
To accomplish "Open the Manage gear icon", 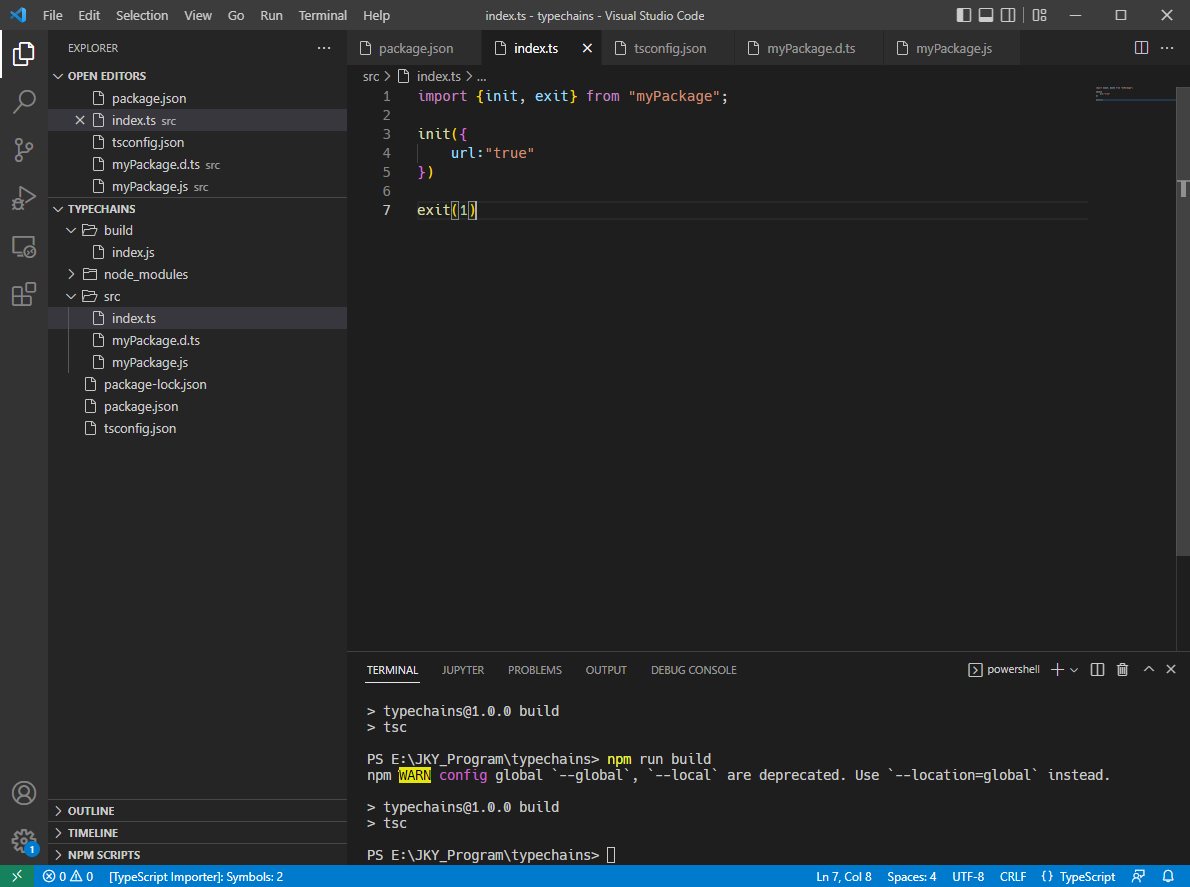I will click(24, 841).
